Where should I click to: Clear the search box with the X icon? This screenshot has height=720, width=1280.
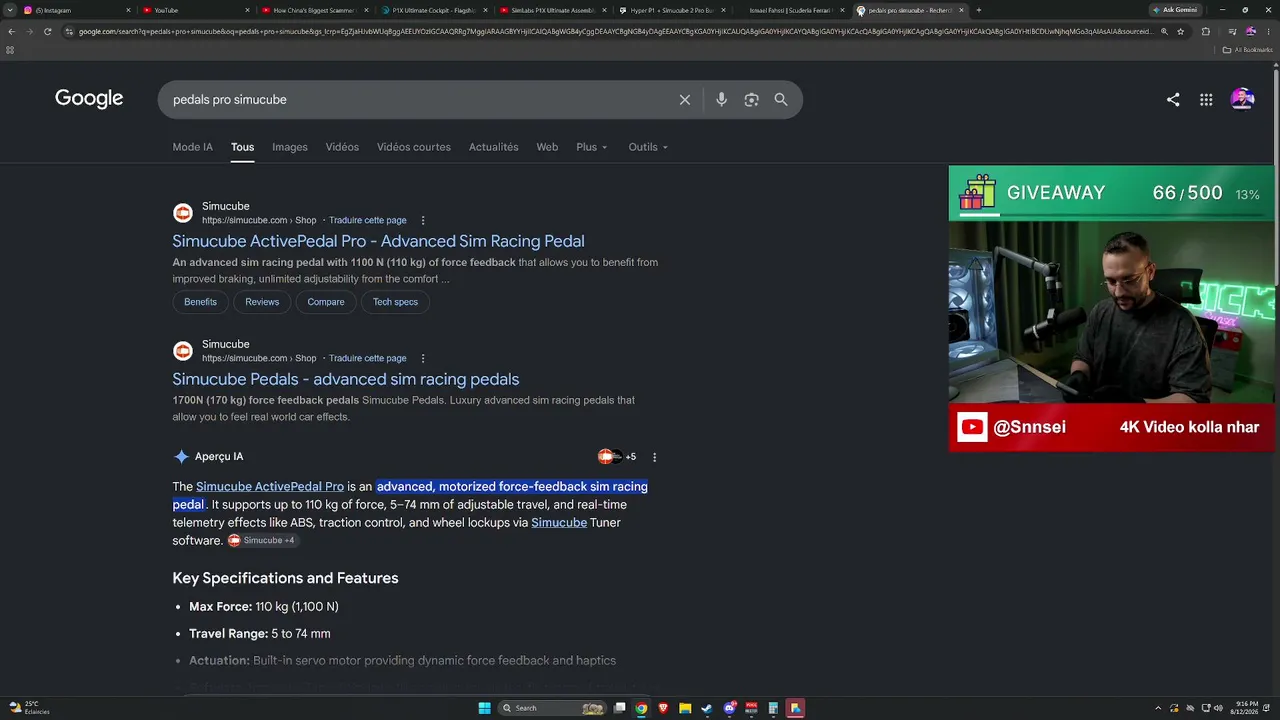tap(685, 100)
